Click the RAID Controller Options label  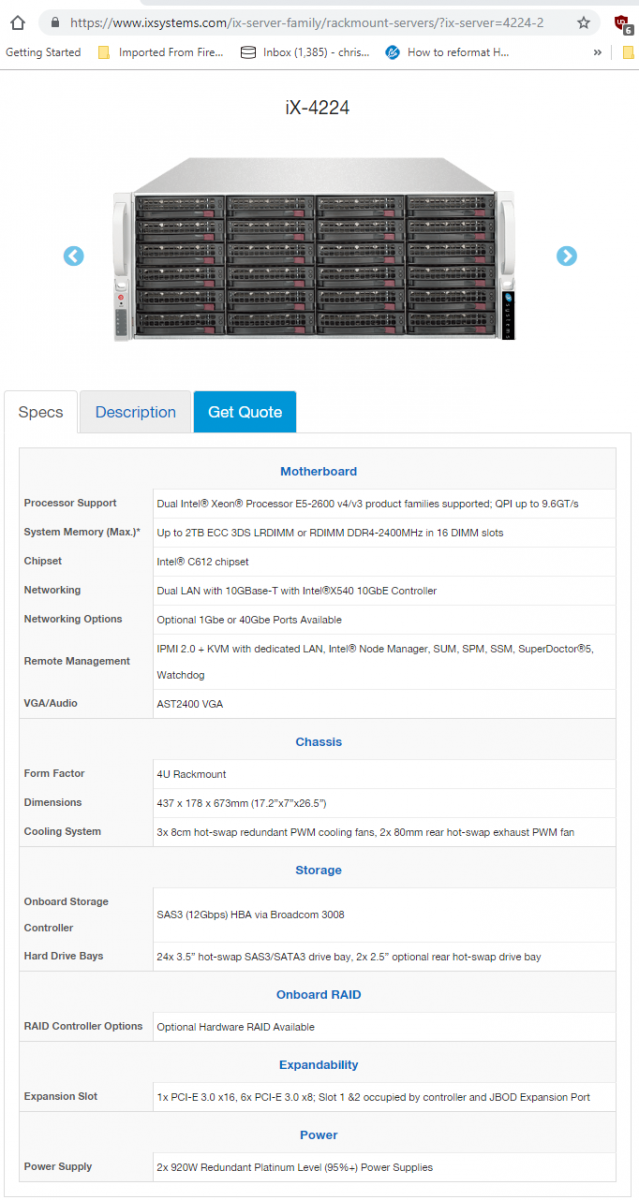pos(83,1026)
